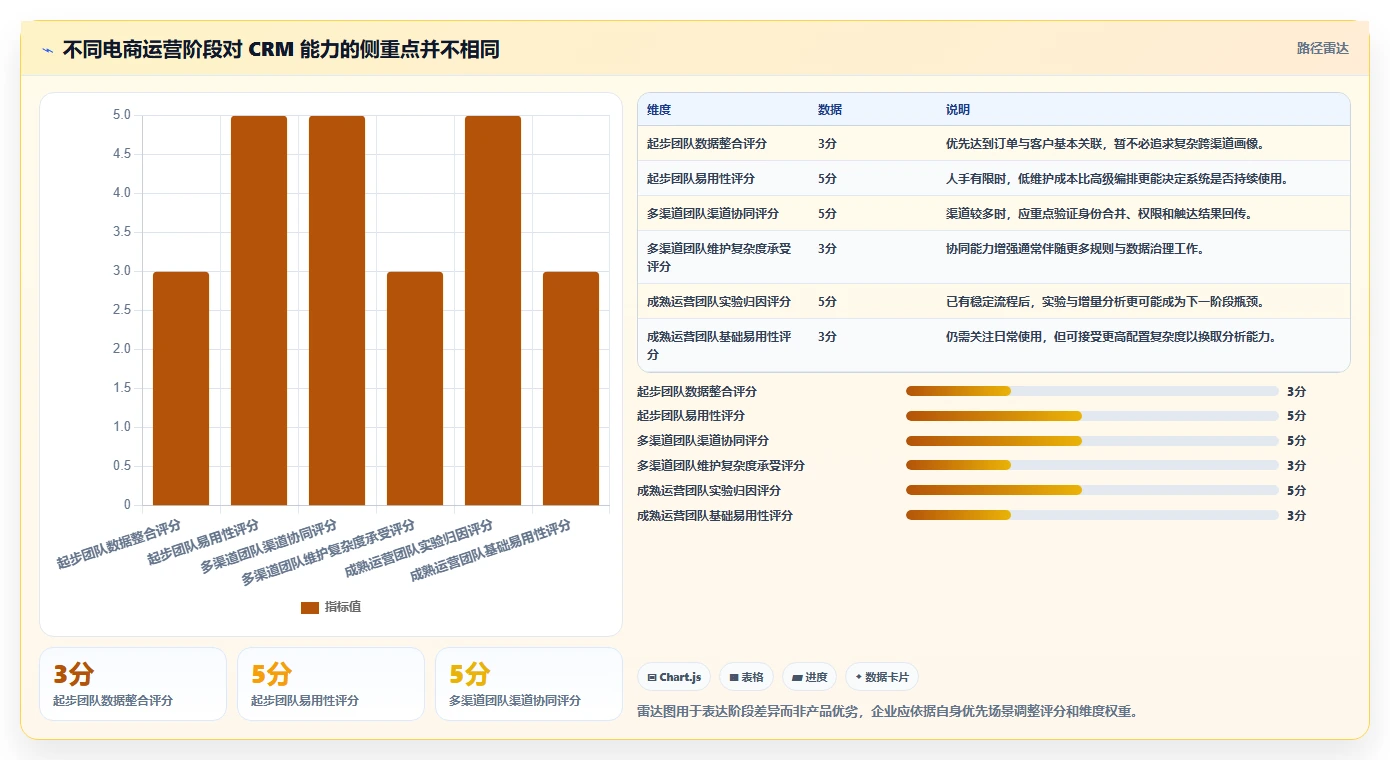Click the progress bar for 起步团队易用性评分

1092,416
